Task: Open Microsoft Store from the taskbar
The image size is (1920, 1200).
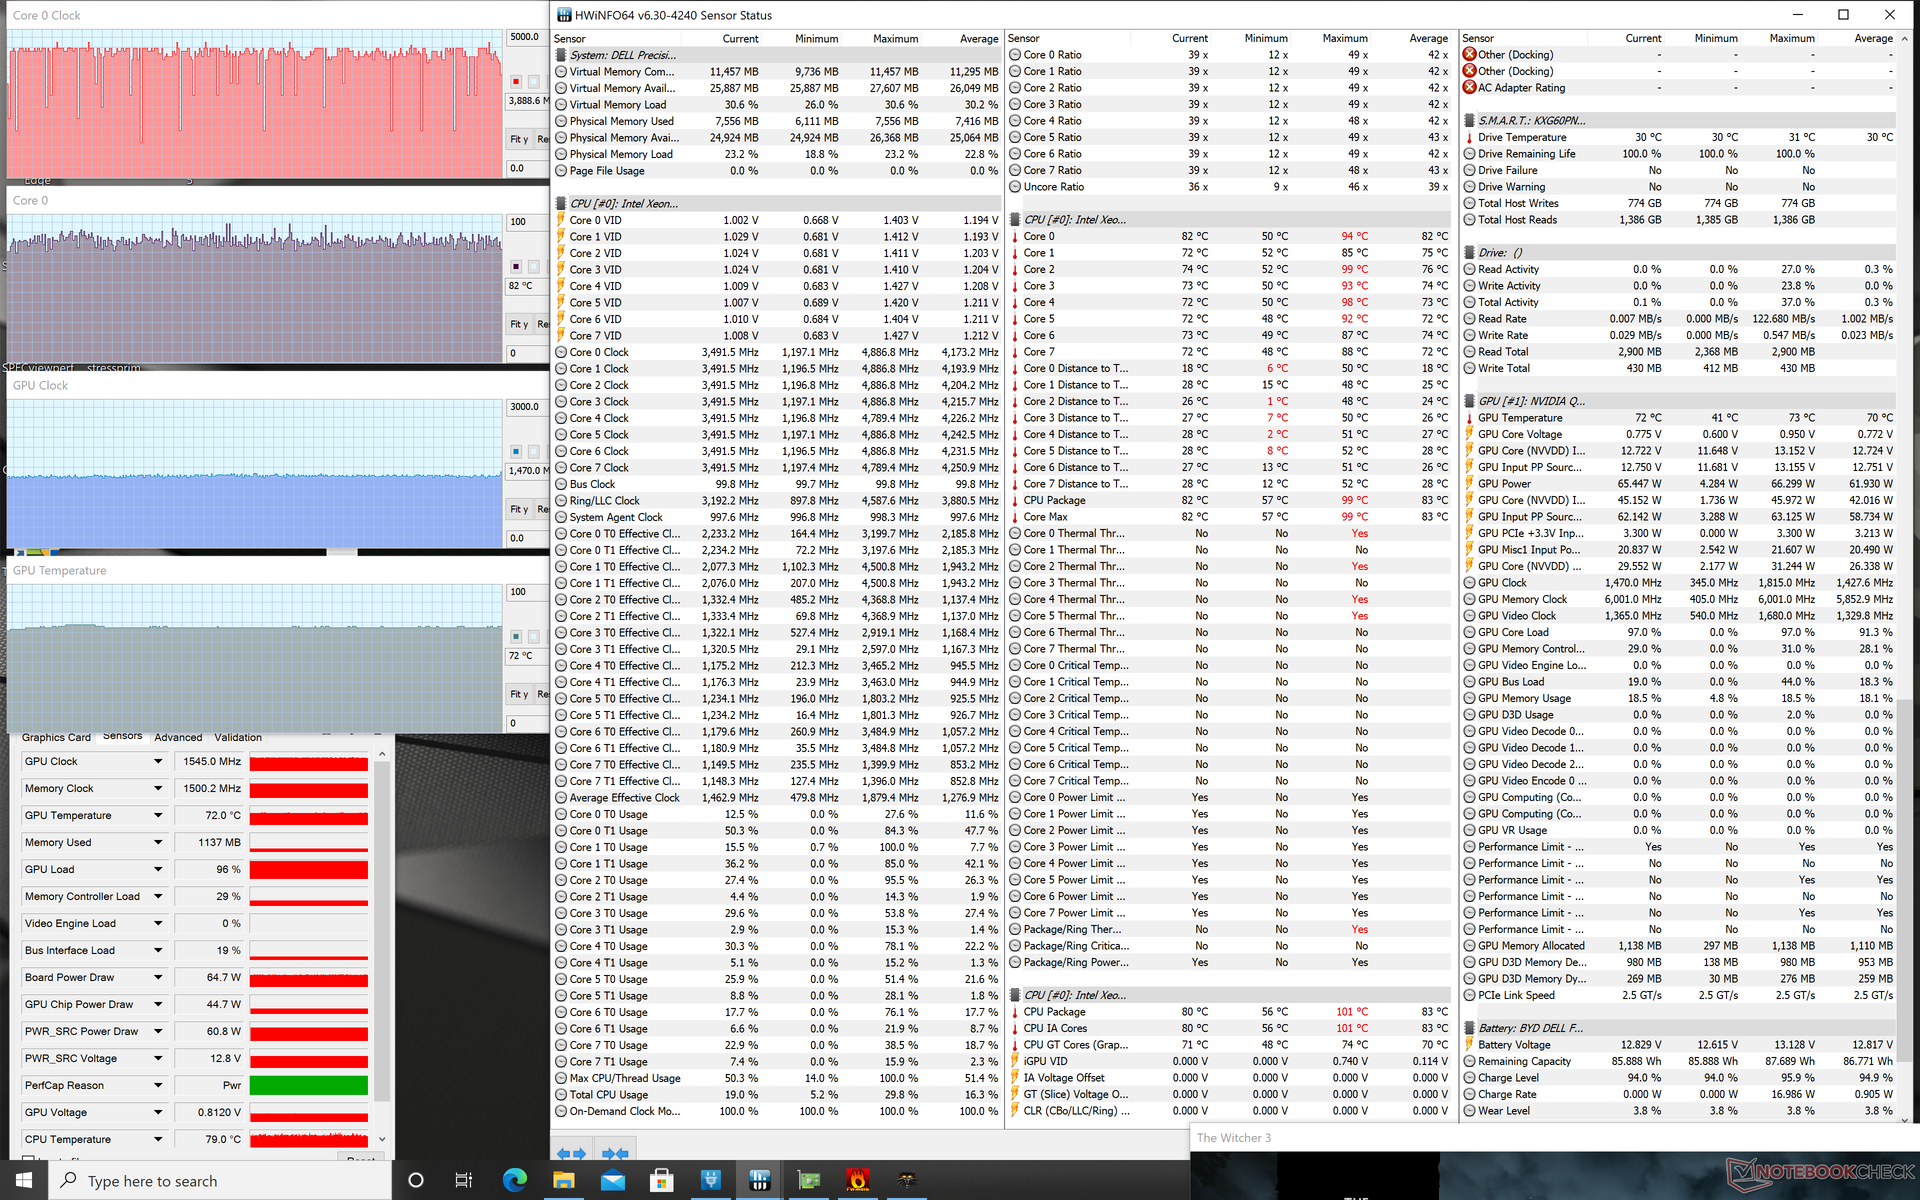Action: click(661, 1181)
